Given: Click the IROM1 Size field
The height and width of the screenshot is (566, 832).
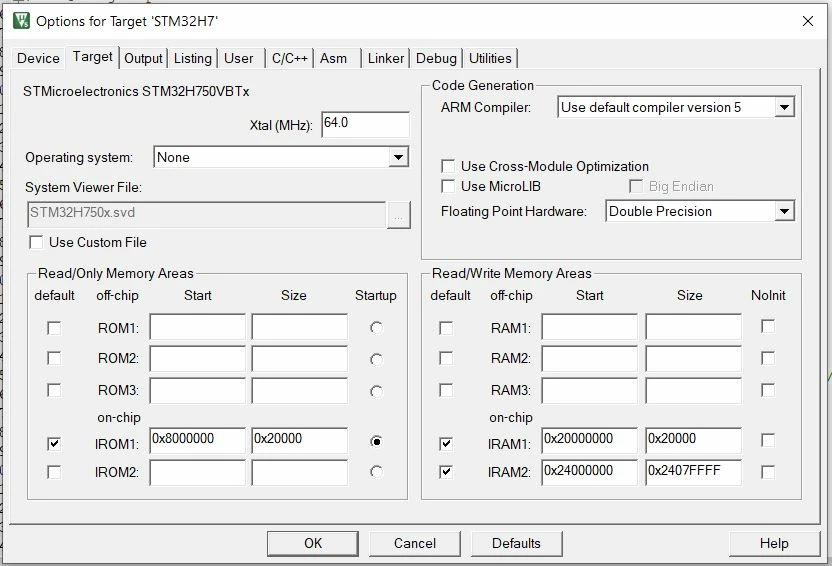Looking at the screenshot, I should click(x=300, y=441).
